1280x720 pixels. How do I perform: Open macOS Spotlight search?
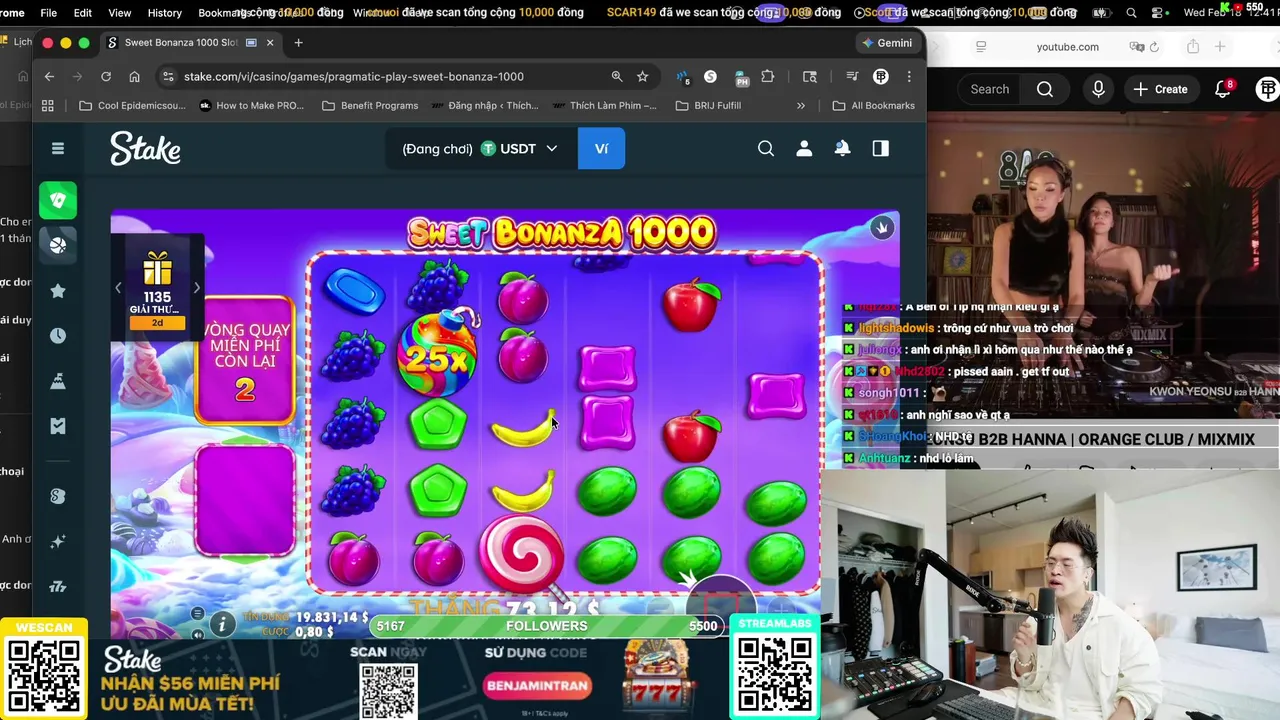(1131, 13)
